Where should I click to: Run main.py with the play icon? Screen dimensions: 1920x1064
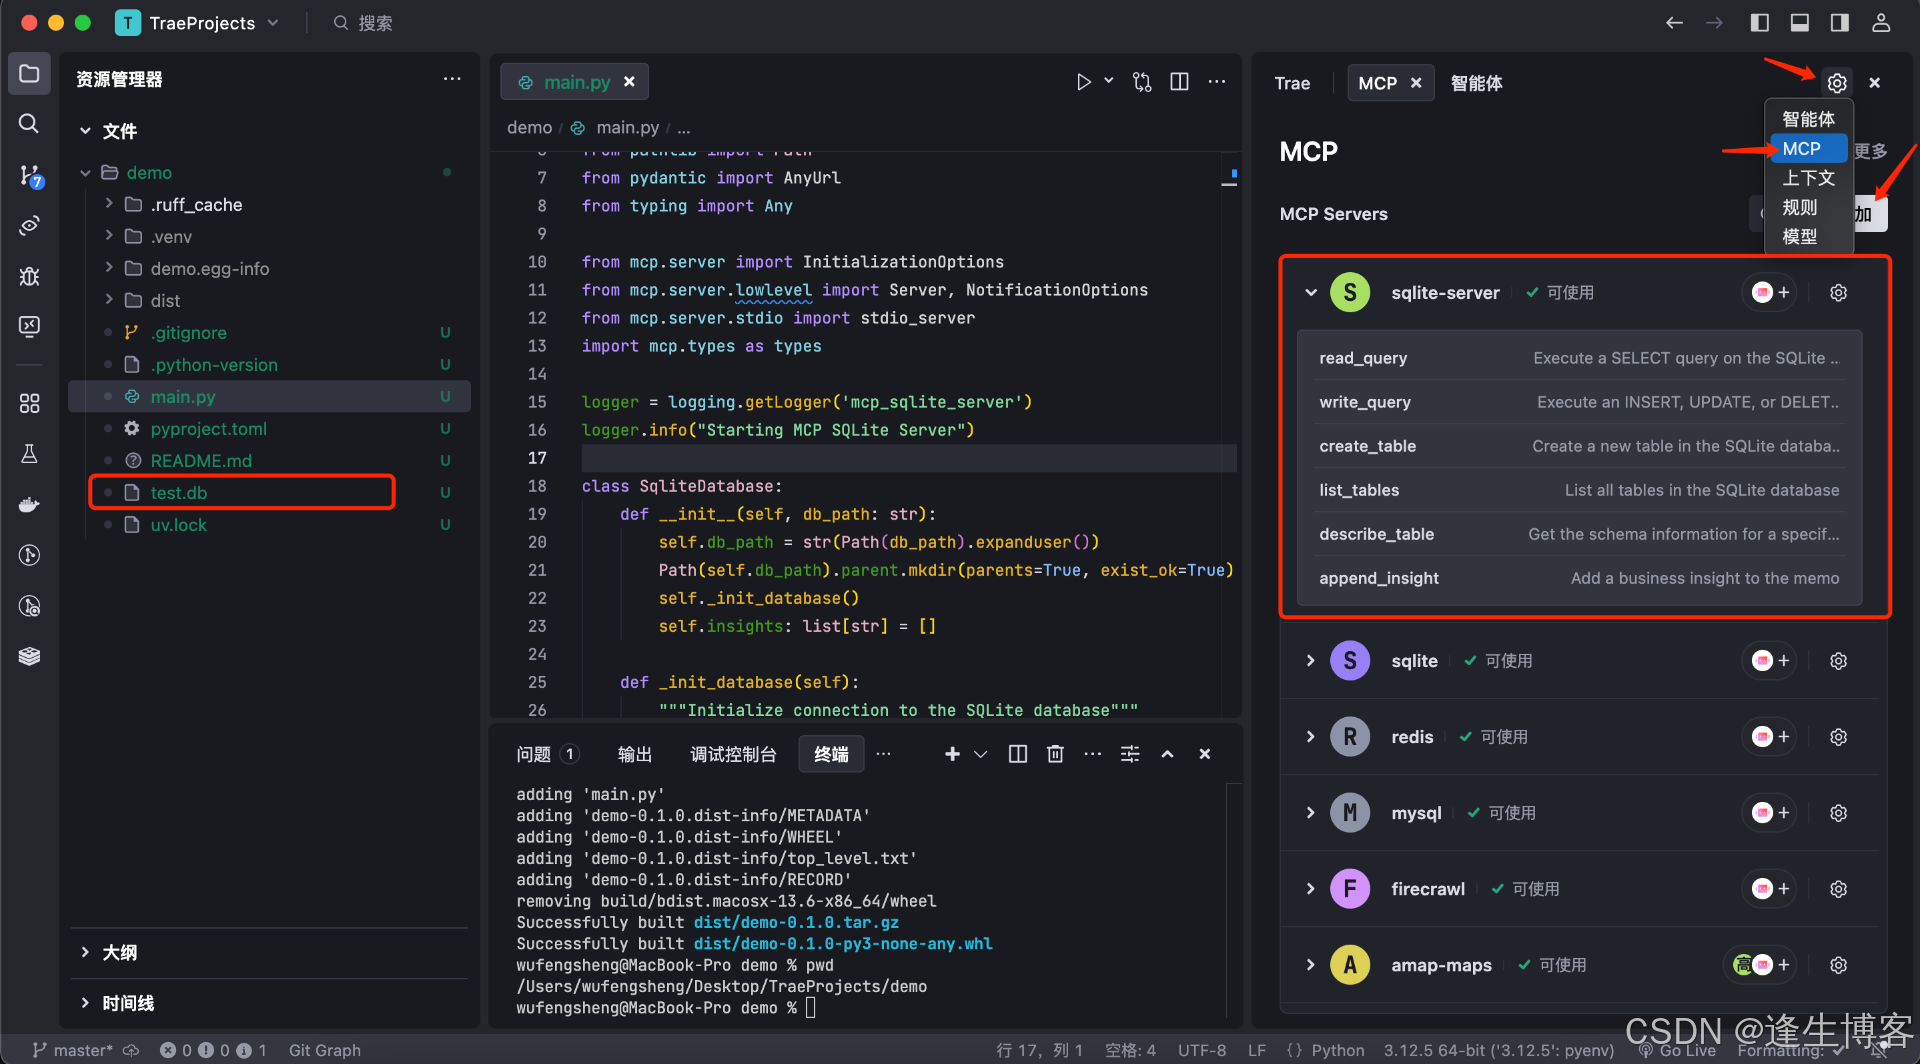coord(1083,82)
